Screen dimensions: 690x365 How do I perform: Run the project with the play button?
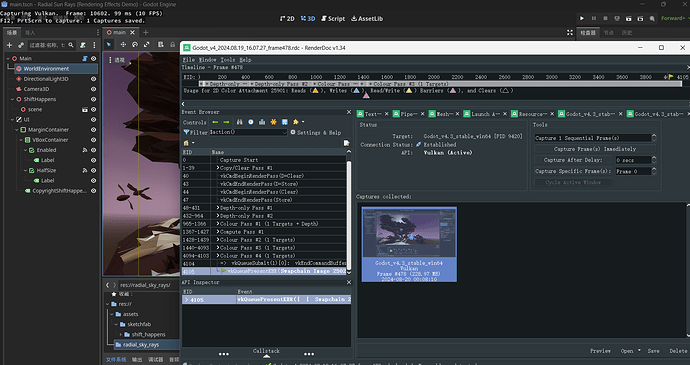582,18
